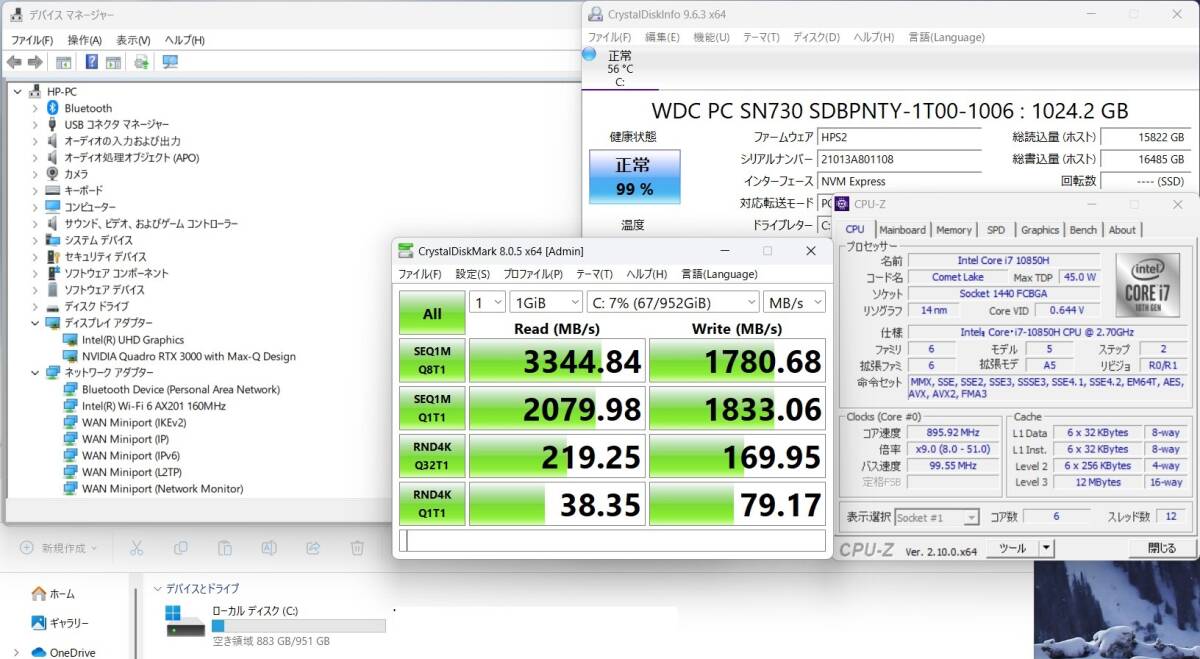The height and width of the screenshot is (659, 1200).
Task: Click the back arrow in Device Manager
Action: coord(14,62)
